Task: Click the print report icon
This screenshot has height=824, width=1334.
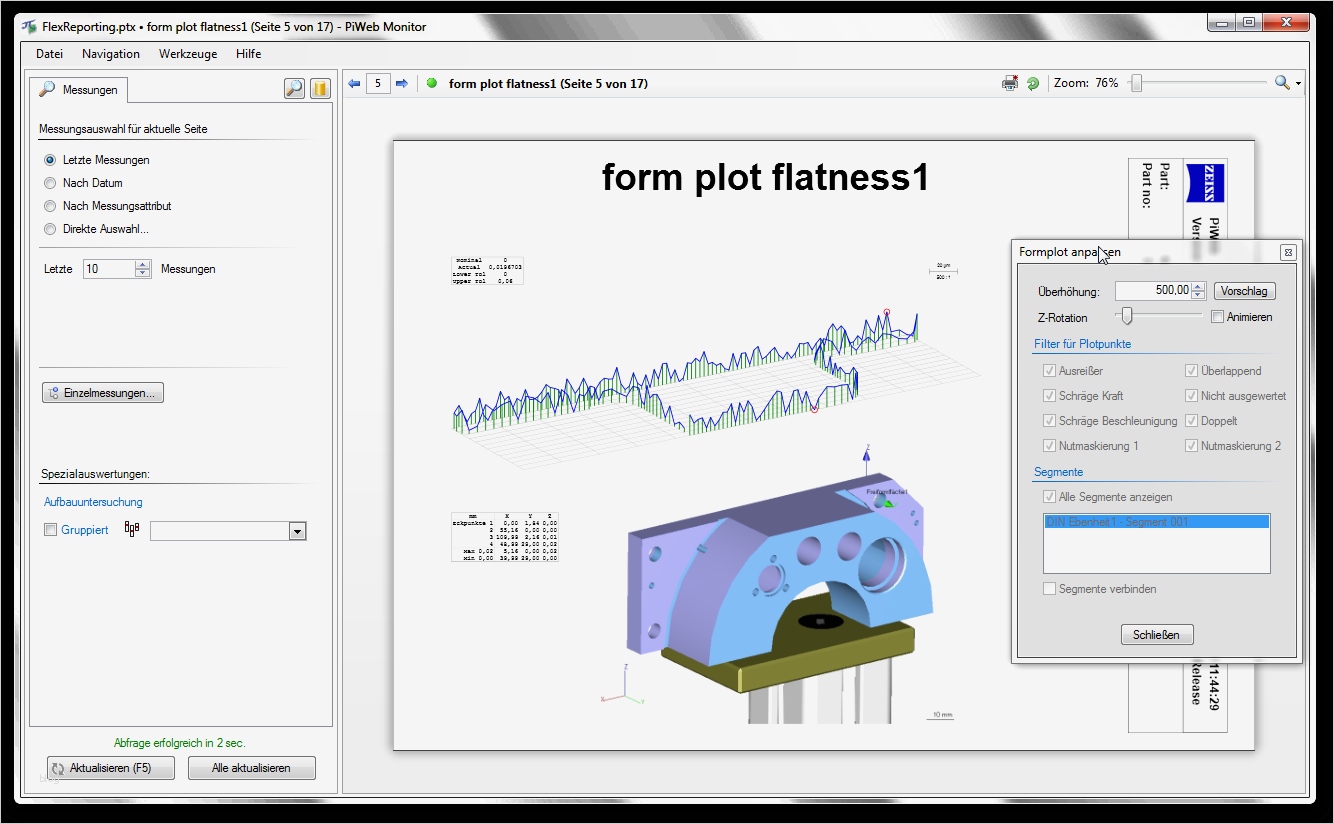Action: click(x=1010, y=84)
